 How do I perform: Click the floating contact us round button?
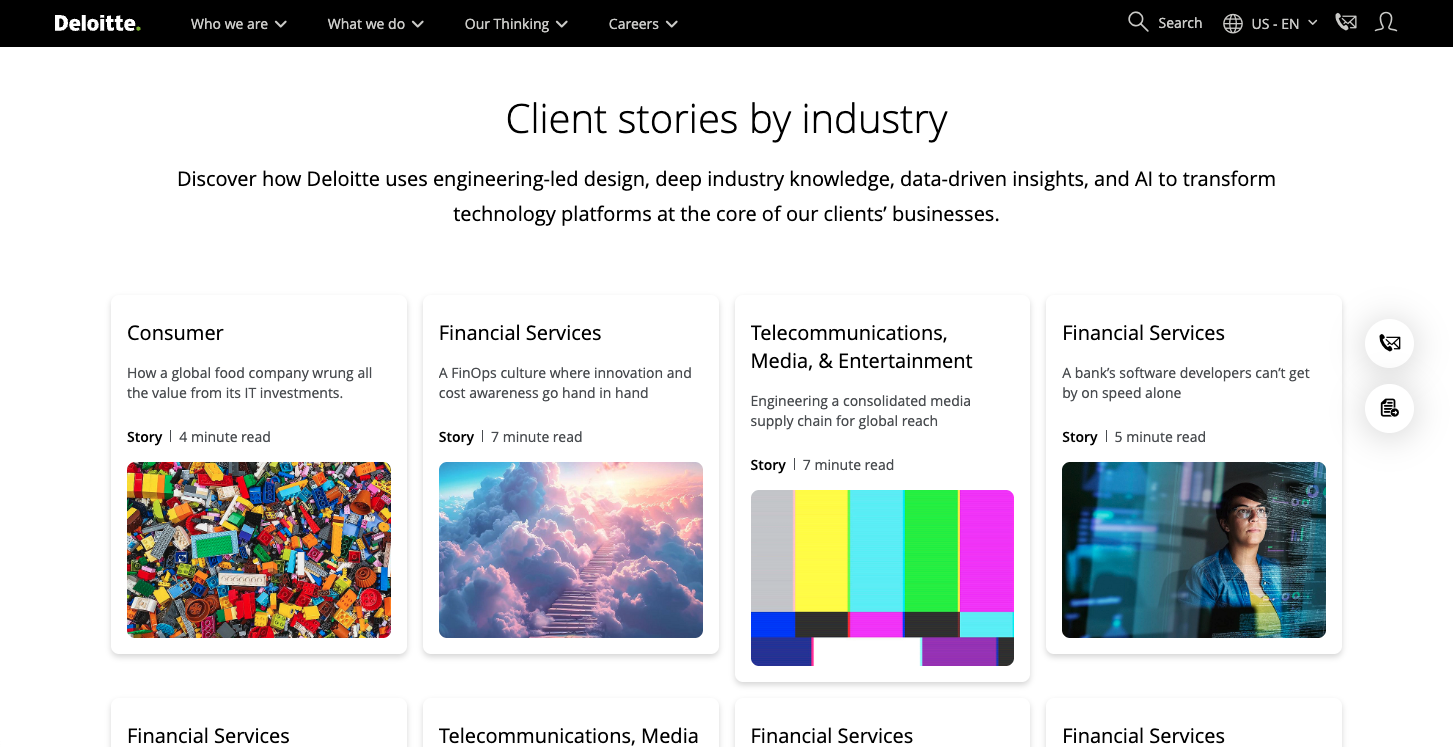[1389, 343]
